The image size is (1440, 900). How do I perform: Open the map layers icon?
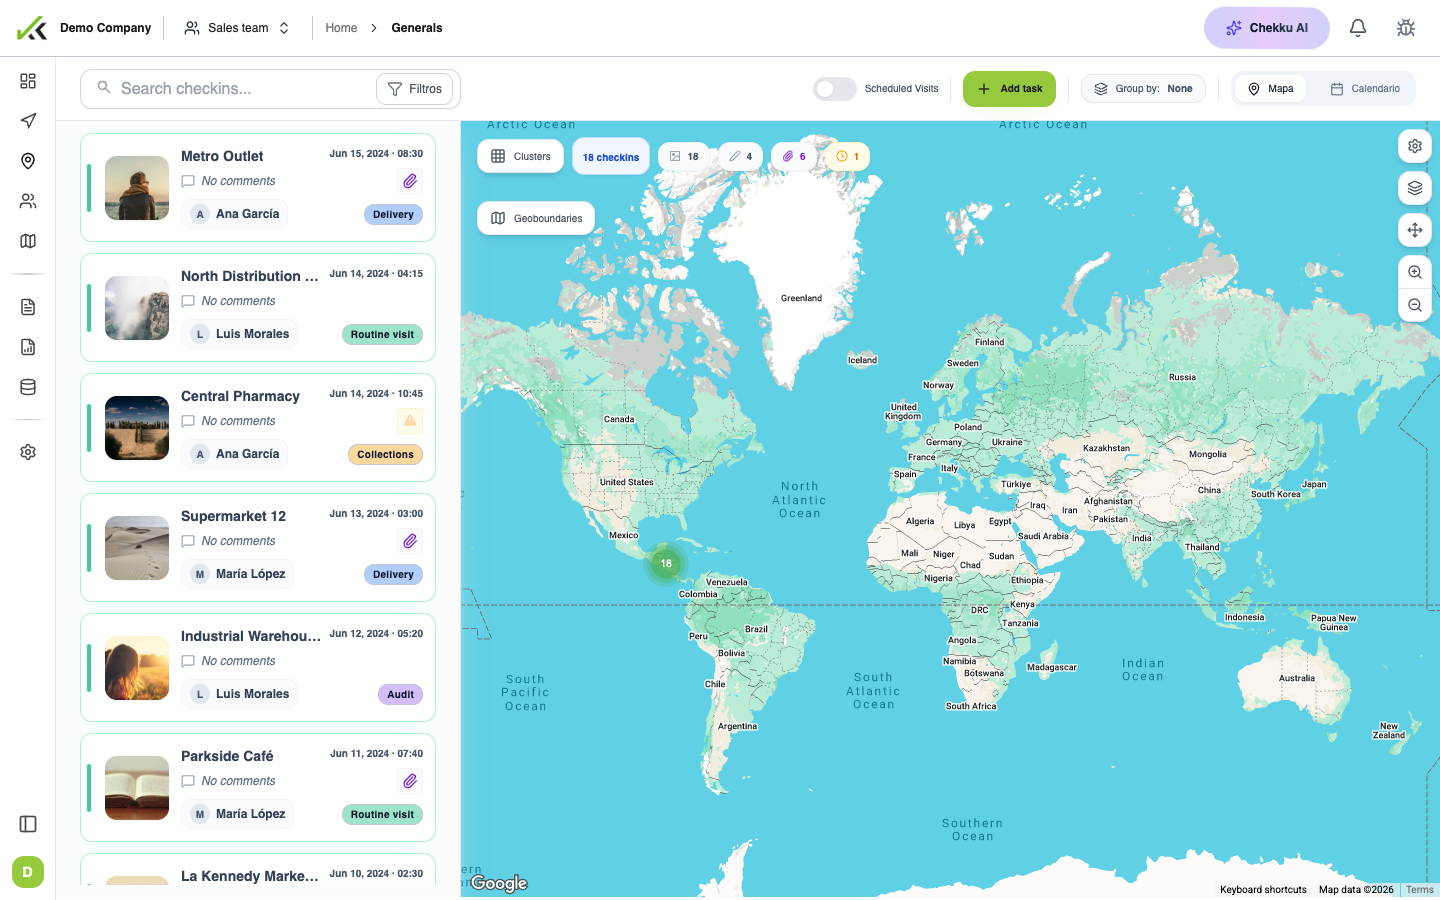point(1415,188)
